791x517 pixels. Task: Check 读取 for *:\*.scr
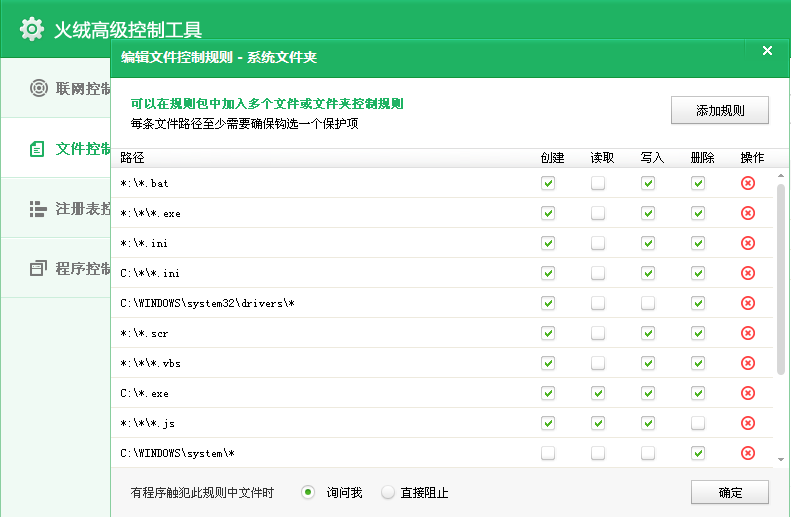click(598, 333)
